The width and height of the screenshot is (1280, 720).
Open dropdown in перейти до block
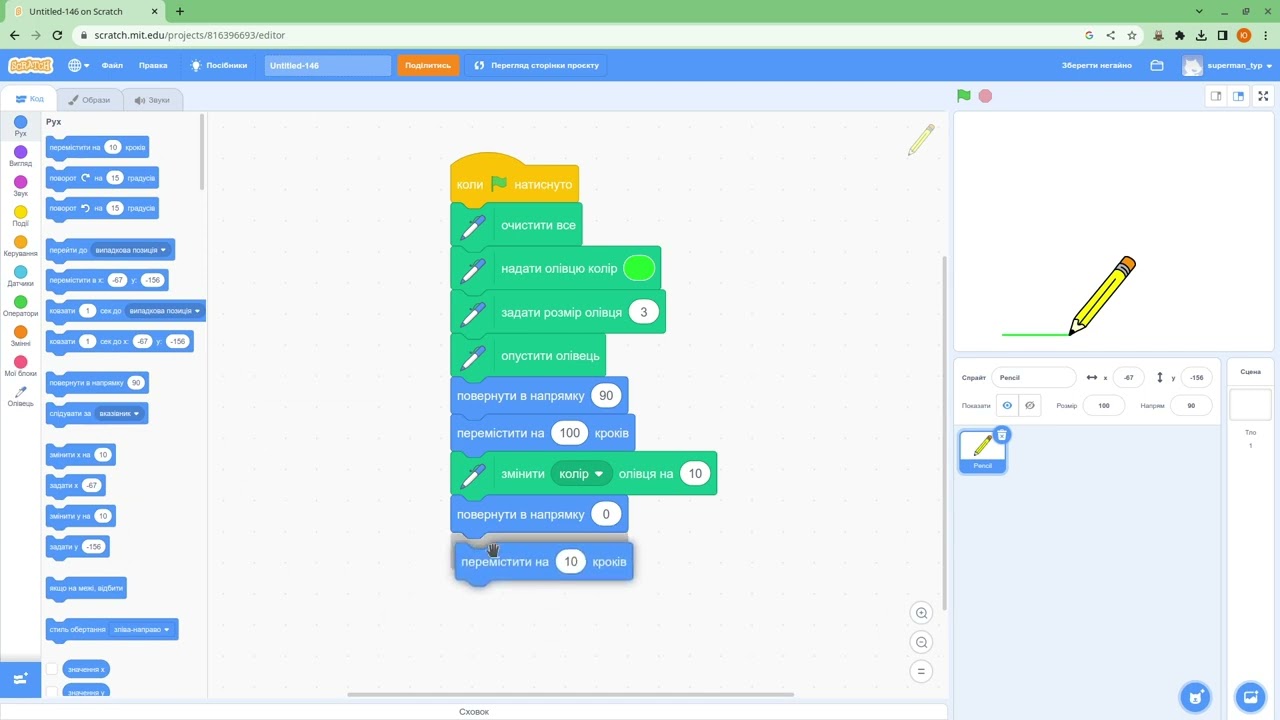[x=131, y=250]
